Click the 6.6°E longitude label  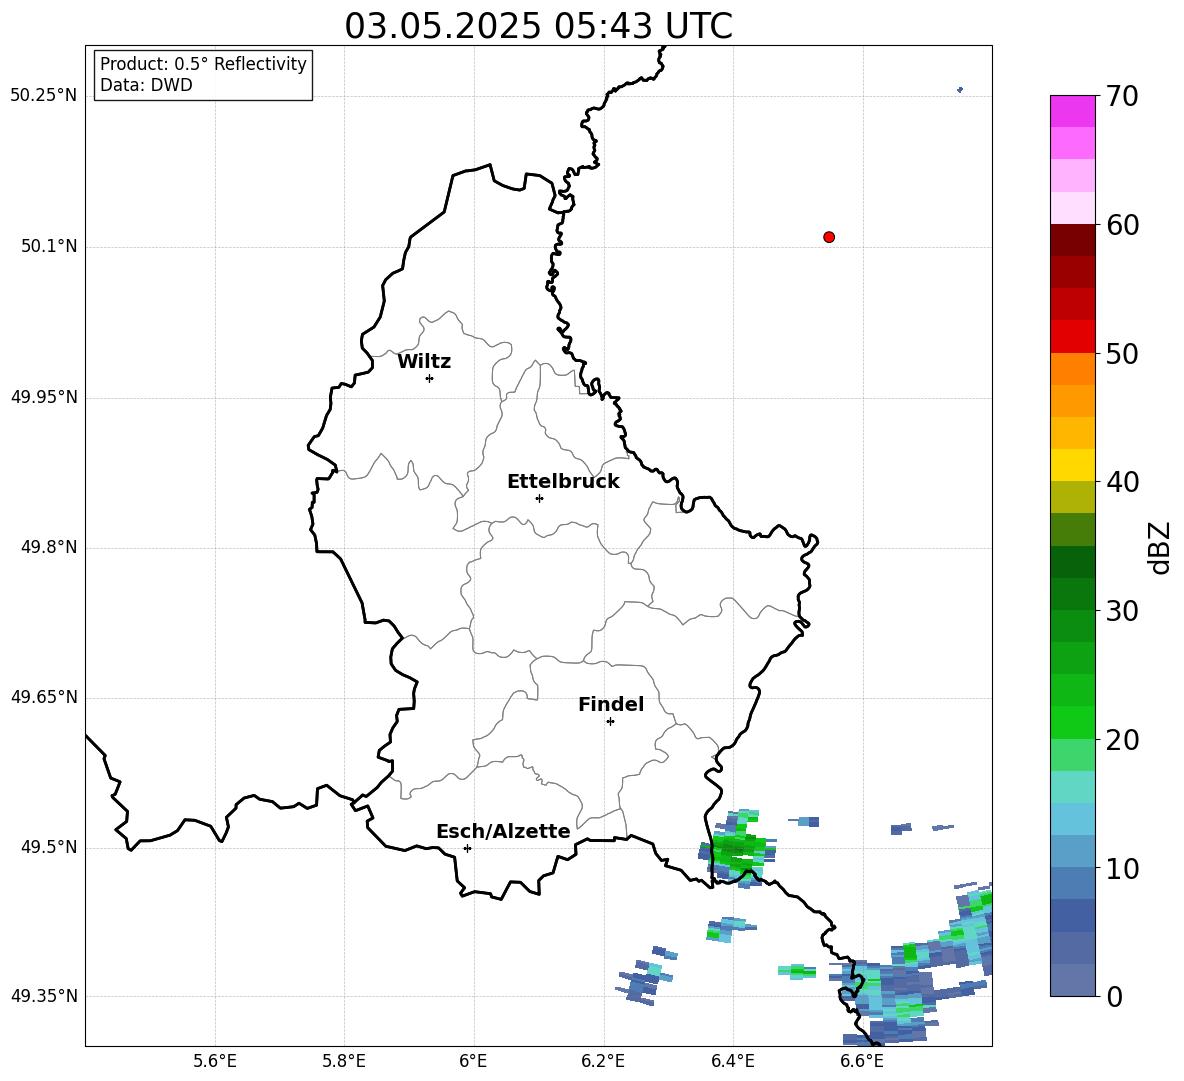862,1061
